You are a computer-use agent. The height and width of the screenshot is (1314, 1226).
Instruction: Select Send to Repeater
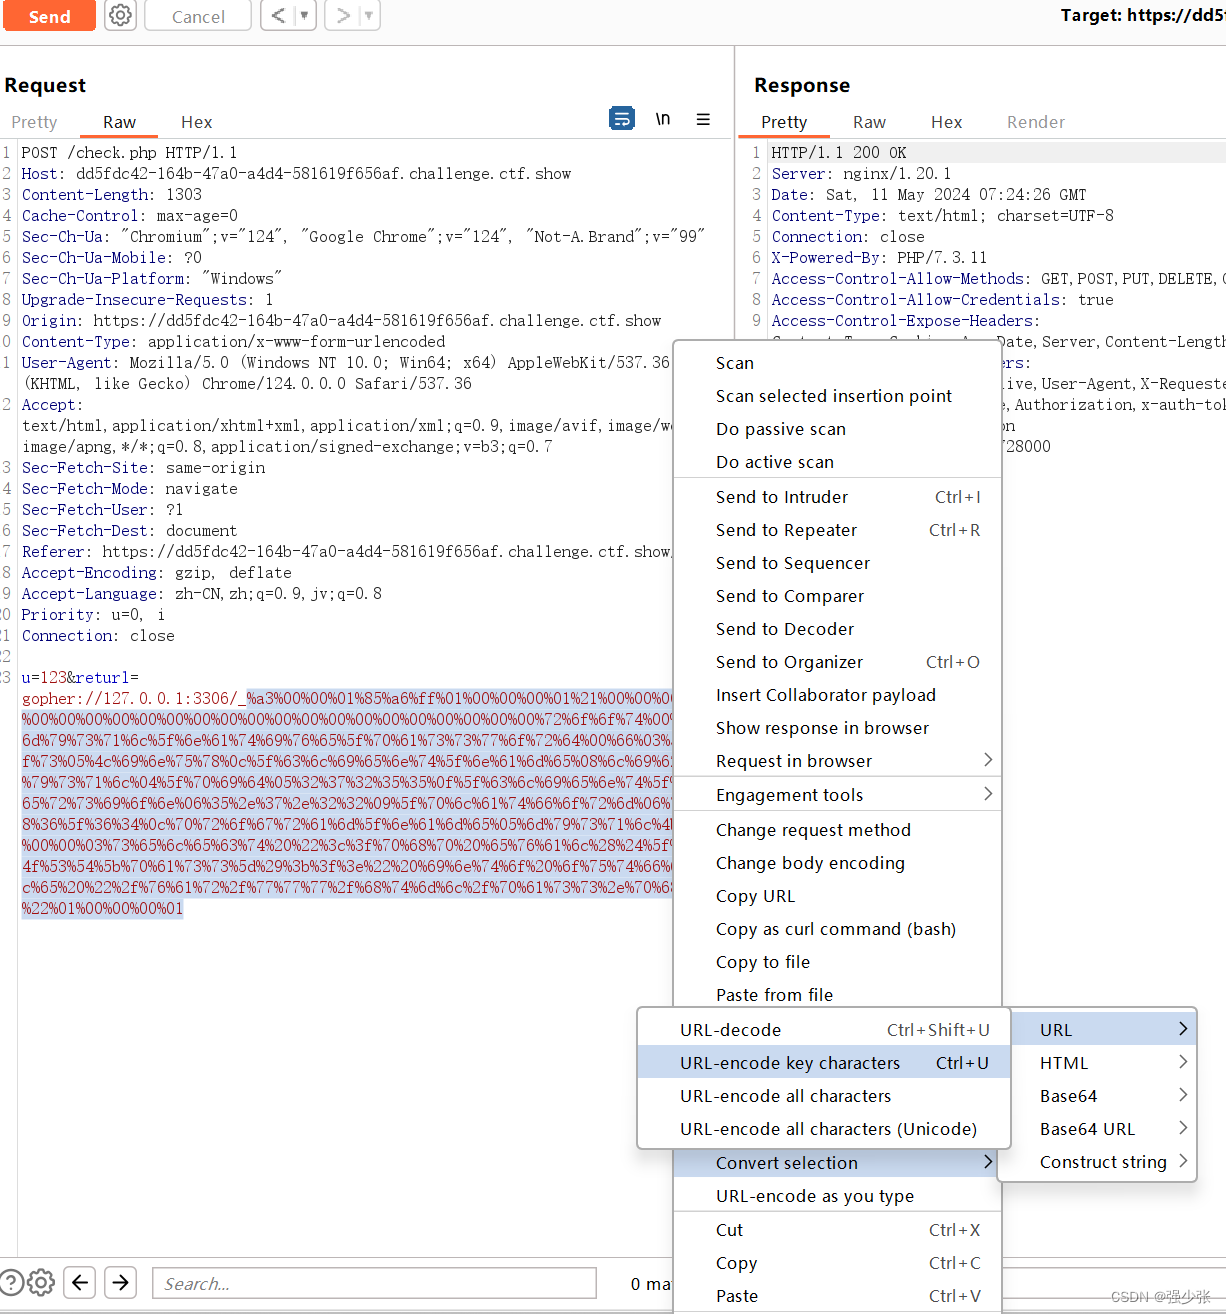837,530
